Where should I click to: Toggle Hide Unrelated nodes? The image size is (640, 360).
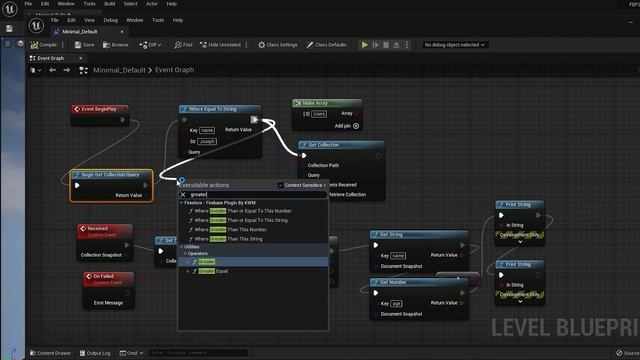pyautogui.click(x=220, y=45)
